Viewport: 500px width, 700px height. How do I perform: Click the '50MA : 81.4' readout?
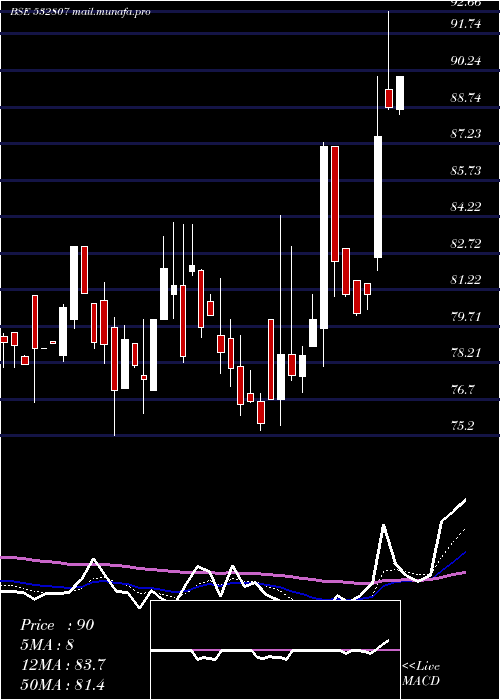pos(63,684)
